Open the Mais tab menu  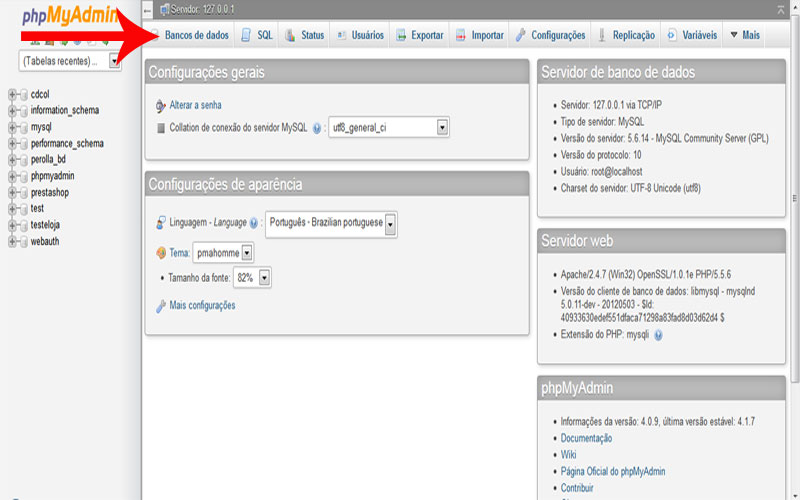pyautogui.click(x=745, y=35)
